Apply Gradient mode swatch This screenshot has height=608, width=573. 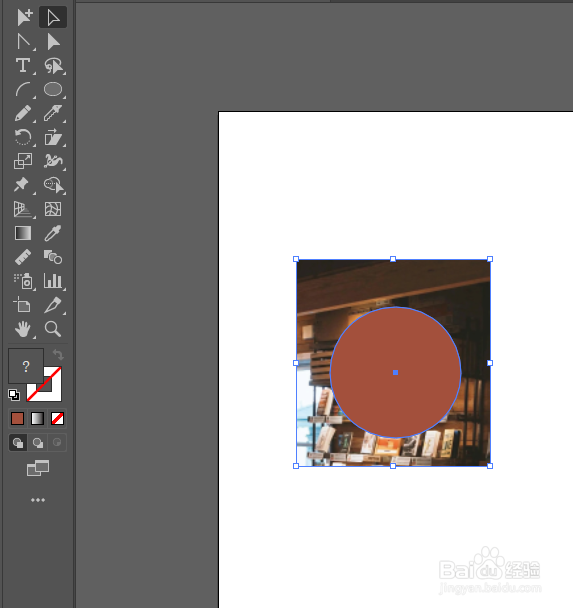pyautogui.click(x=37, y=418)
